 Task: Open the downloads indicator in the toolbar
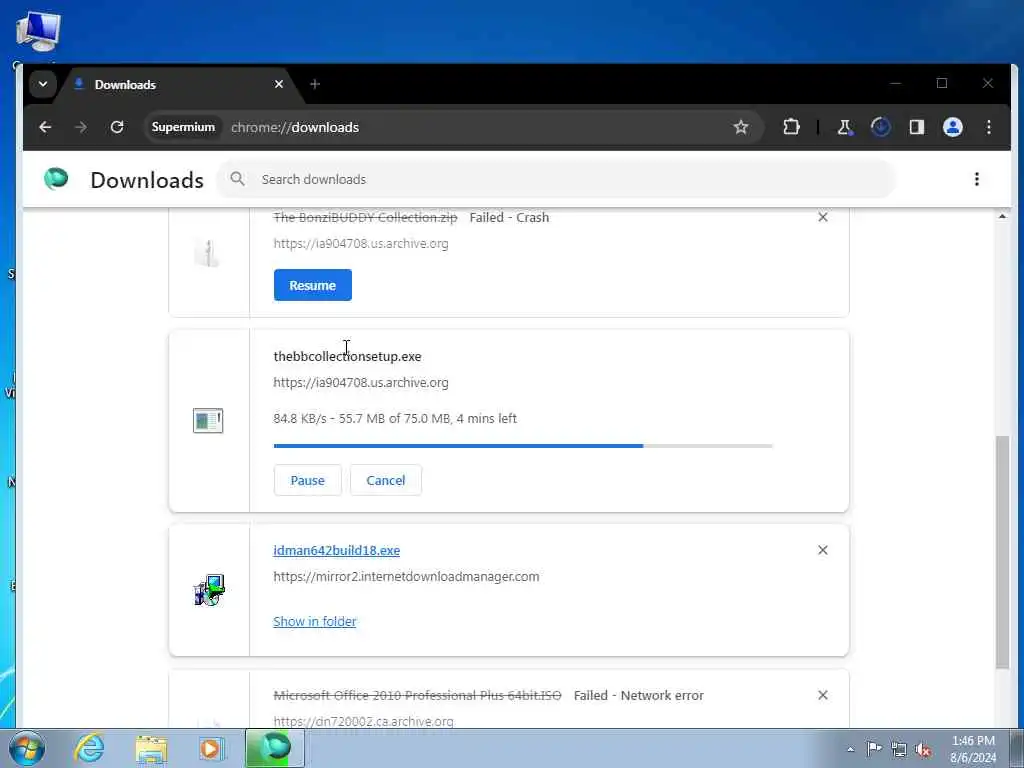click(x=881, y=127)
